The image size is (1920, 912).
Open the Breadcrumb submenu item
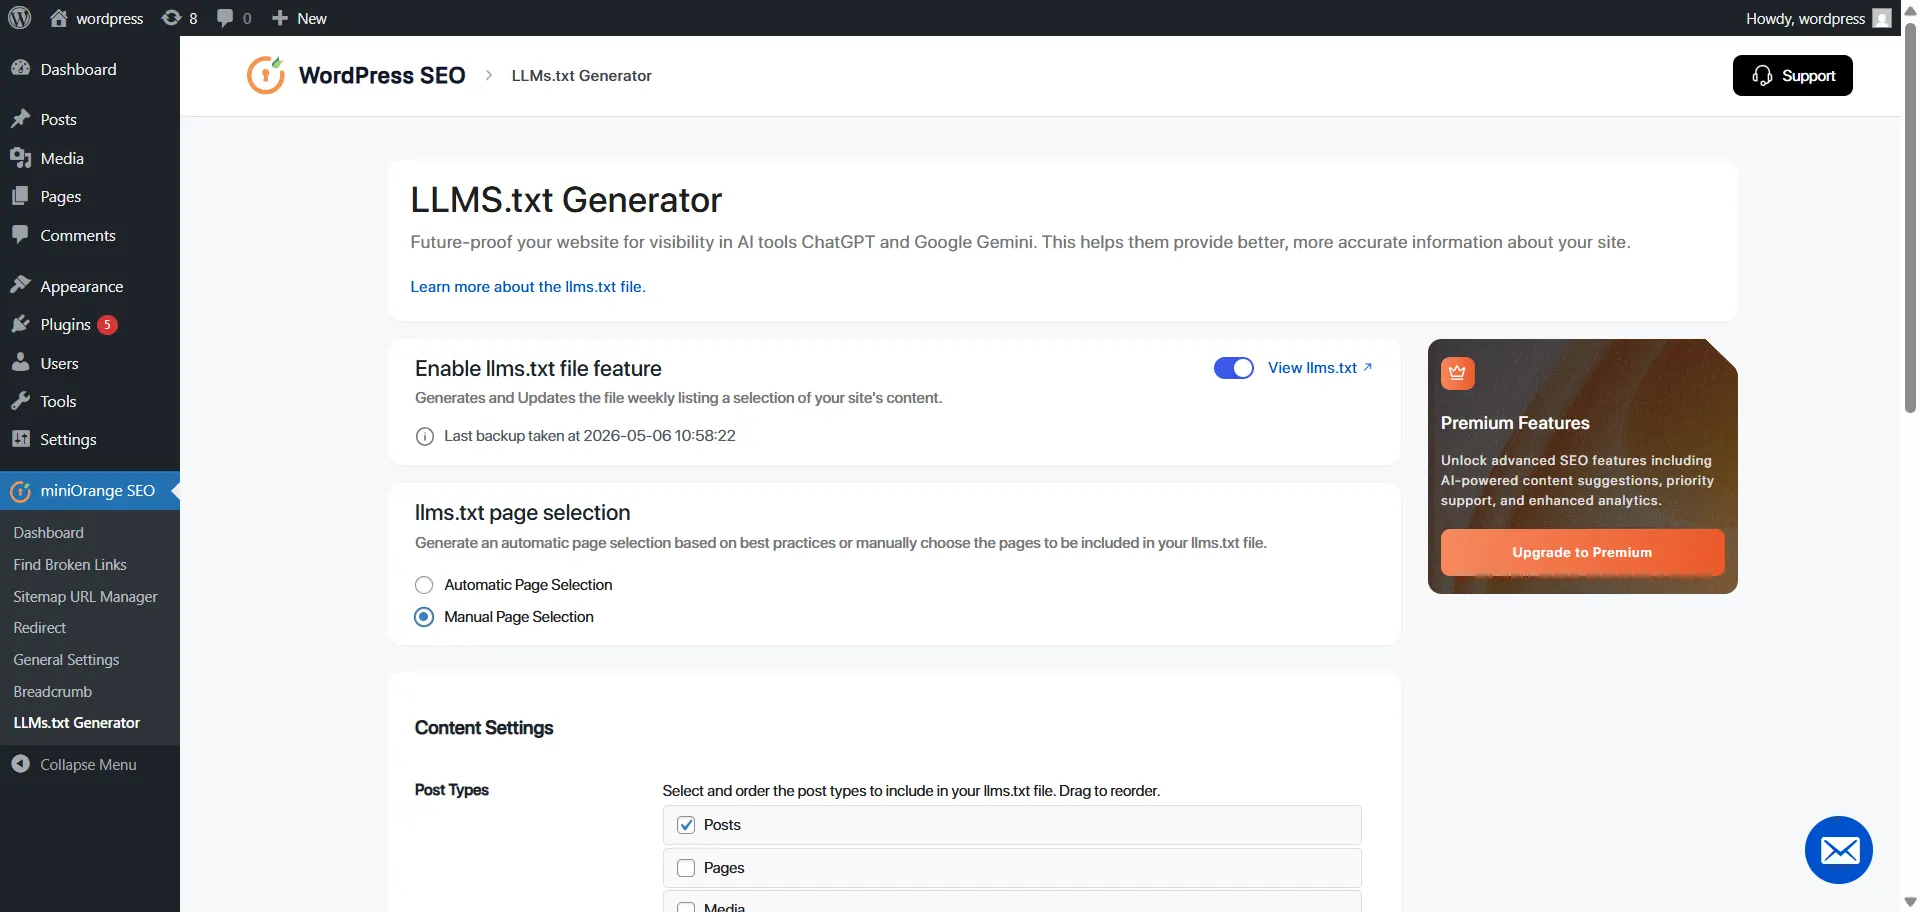53,691
